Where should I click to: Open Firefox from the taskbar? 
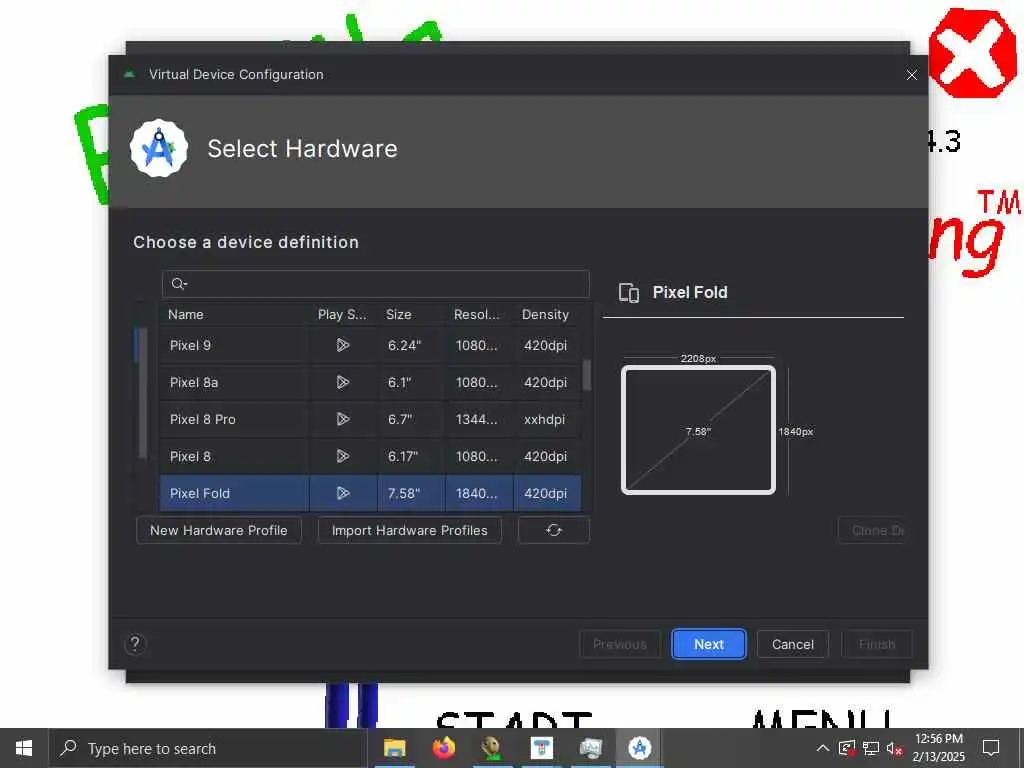pos(443,748)
